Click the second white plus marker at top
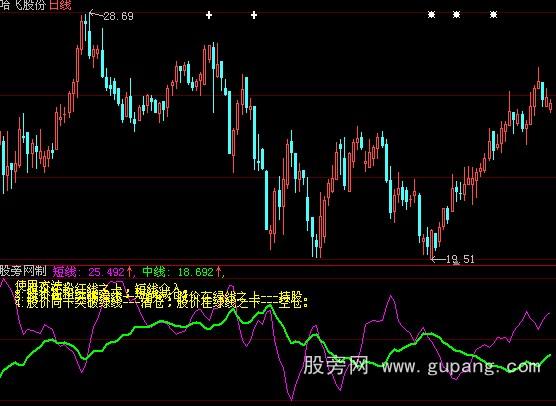This screenshot has height=406, width=556. (254, 15)
